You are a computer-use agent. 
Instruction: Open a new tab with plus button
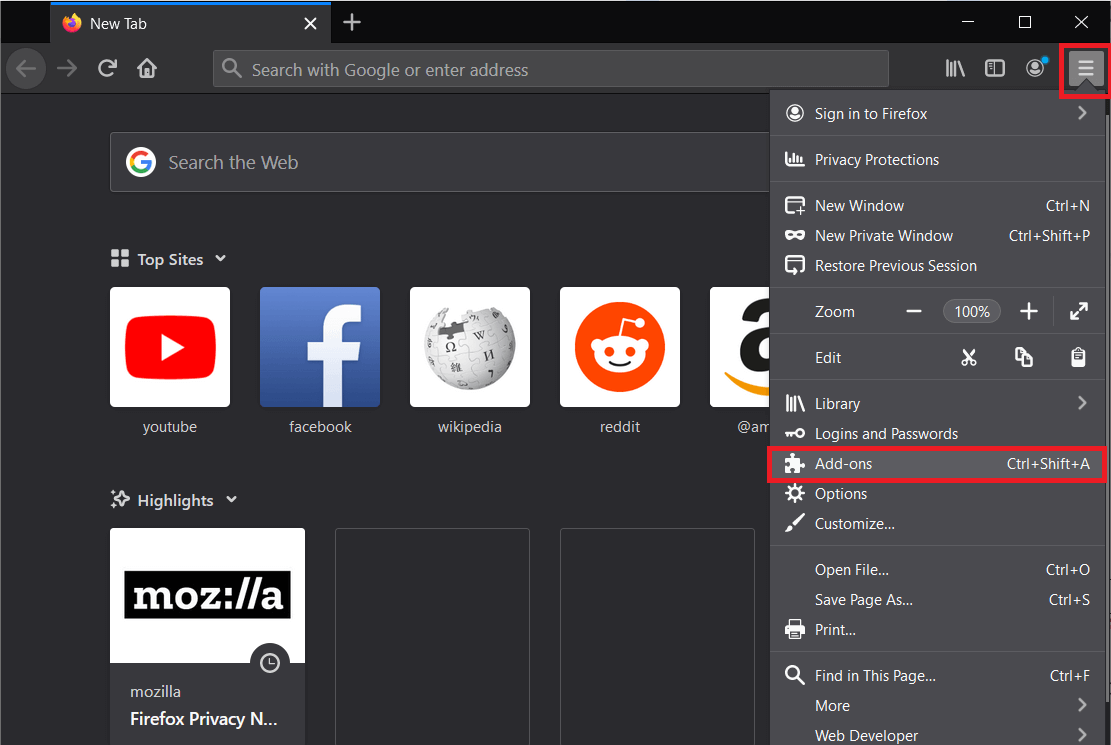[x=351, y=23]
